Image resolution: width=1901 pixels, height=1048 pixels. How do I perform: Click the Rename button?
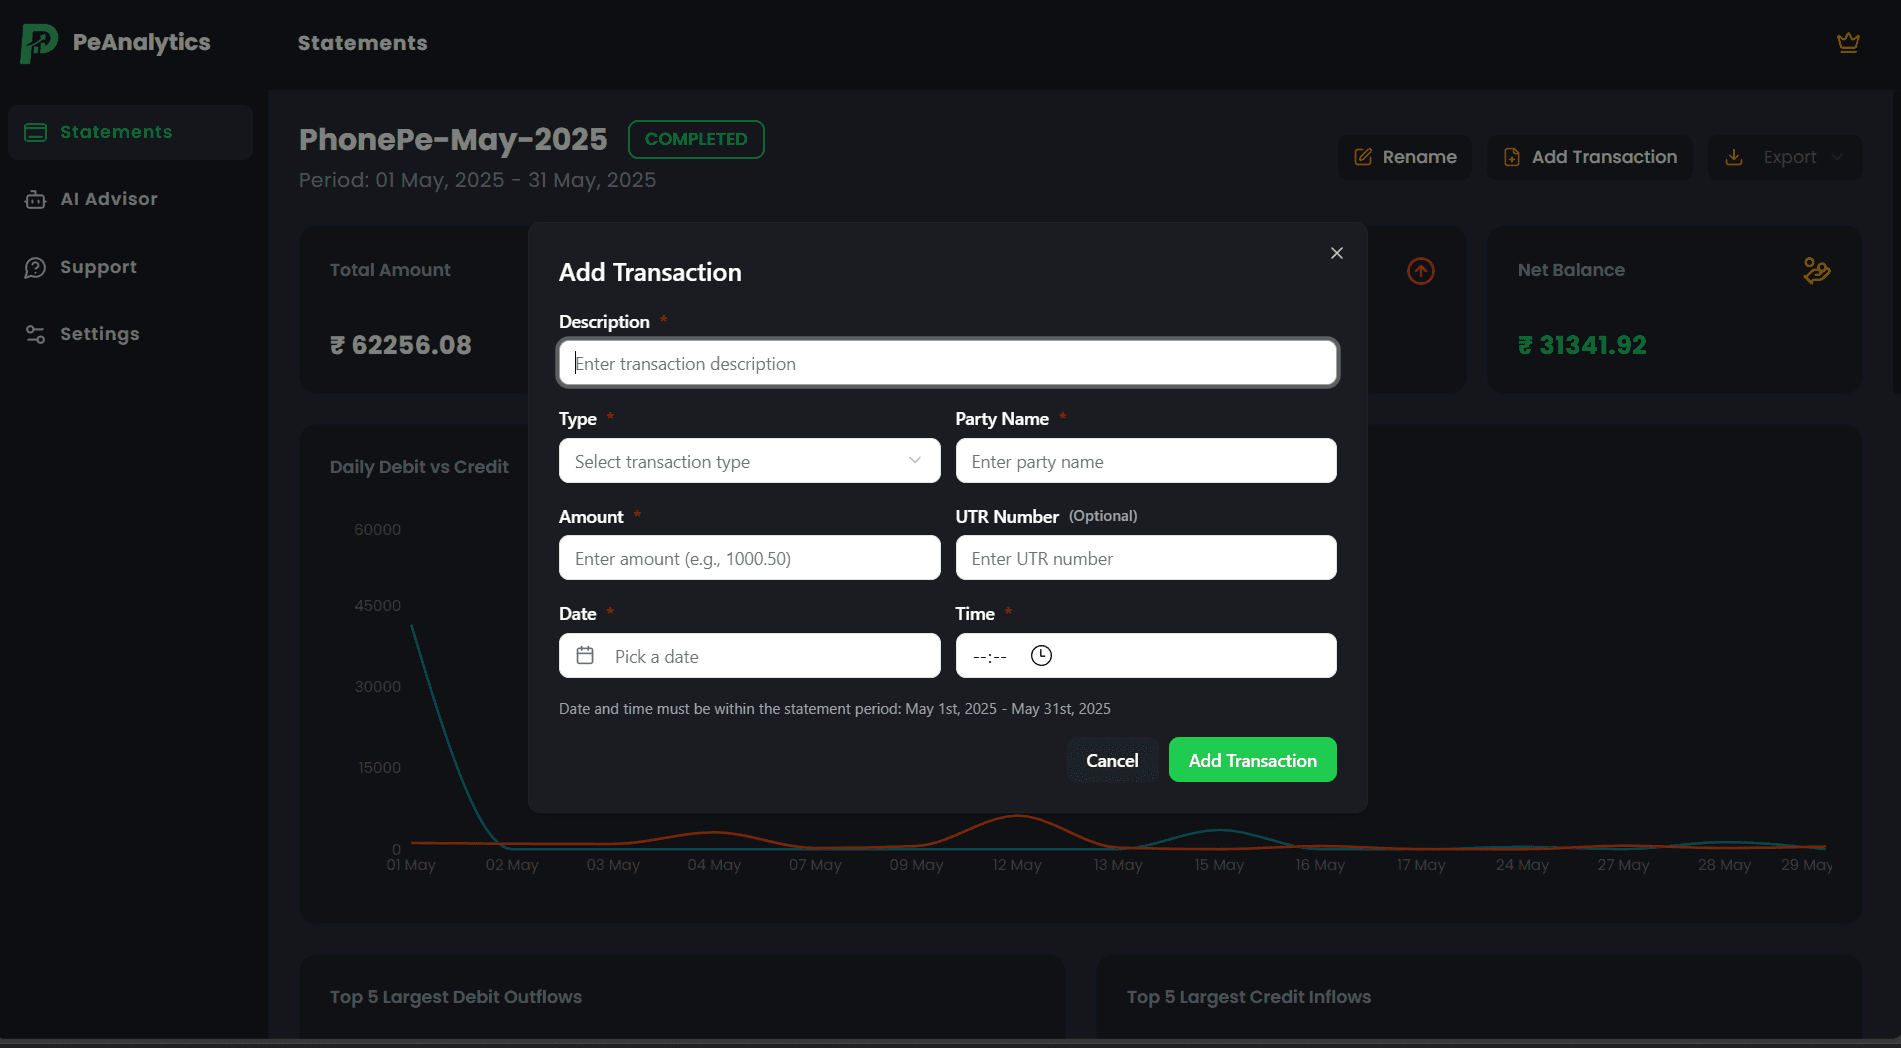(1404, 157)
